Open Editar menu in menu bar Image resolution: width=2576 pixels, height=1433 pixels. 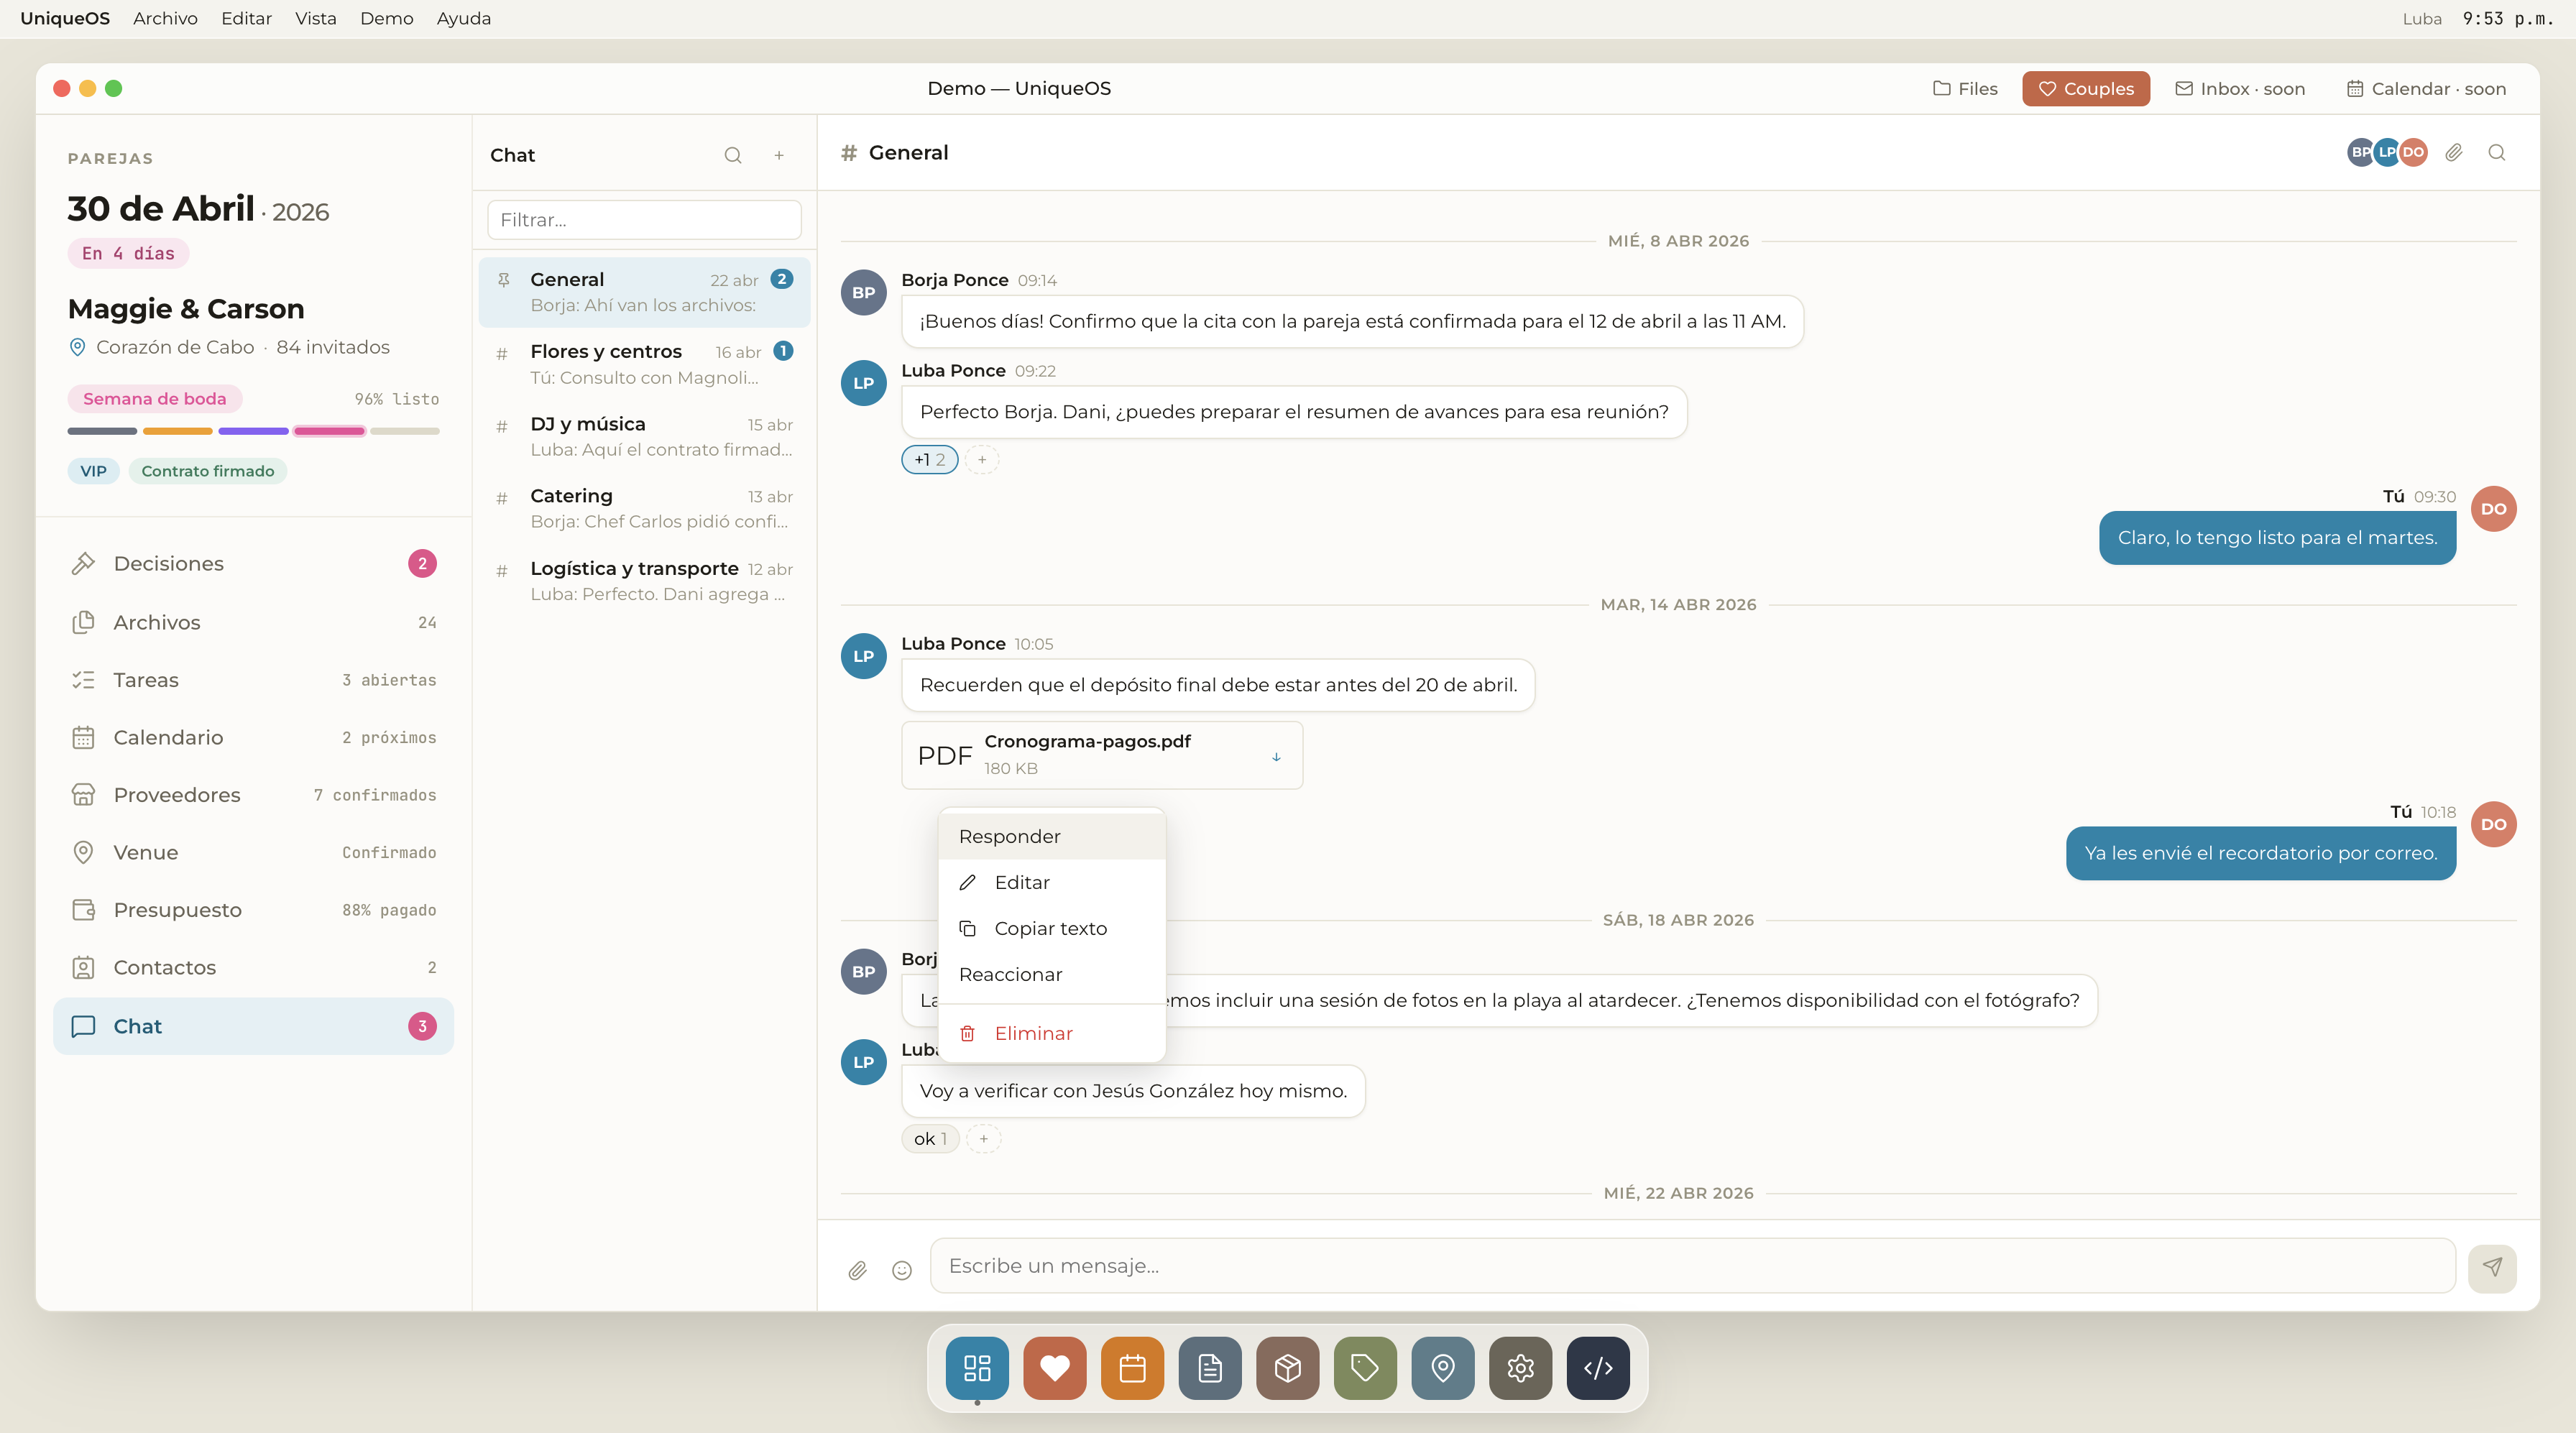246,19
